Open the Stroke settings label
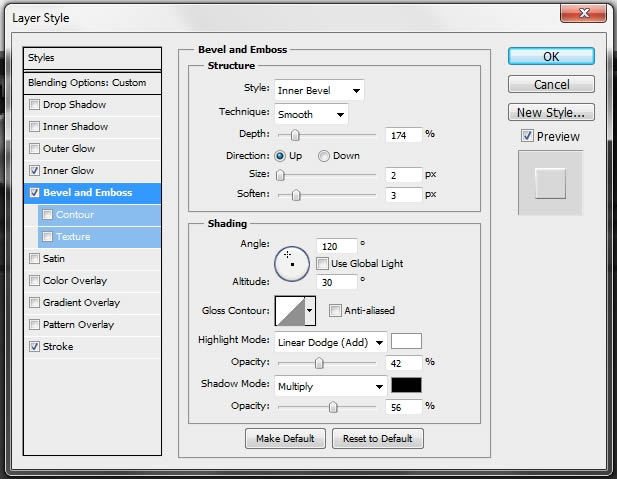The image size is (617, 479). [x=58, y=347]
